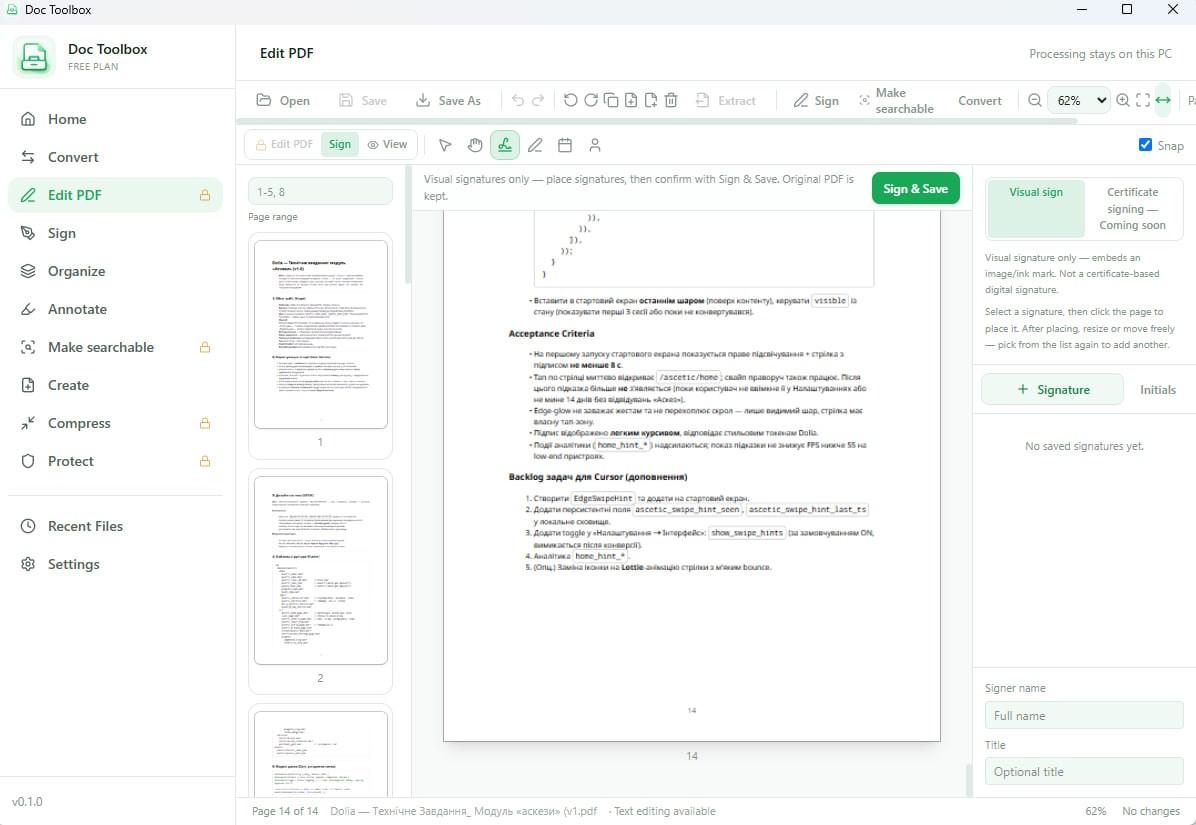Click Convert in the top toolbar

click(x=979, y=101)
